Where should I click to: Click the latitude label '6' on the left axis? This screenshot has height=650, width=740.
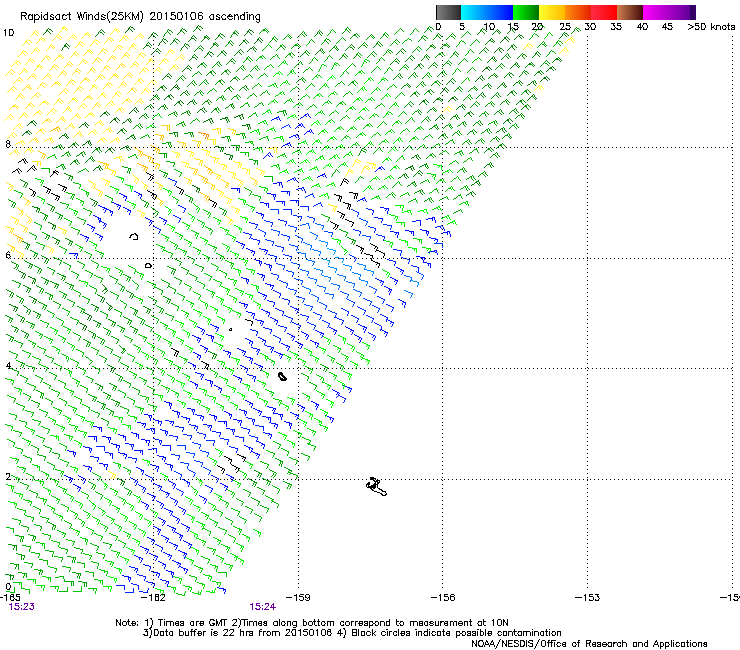click(x=8, y=255)
